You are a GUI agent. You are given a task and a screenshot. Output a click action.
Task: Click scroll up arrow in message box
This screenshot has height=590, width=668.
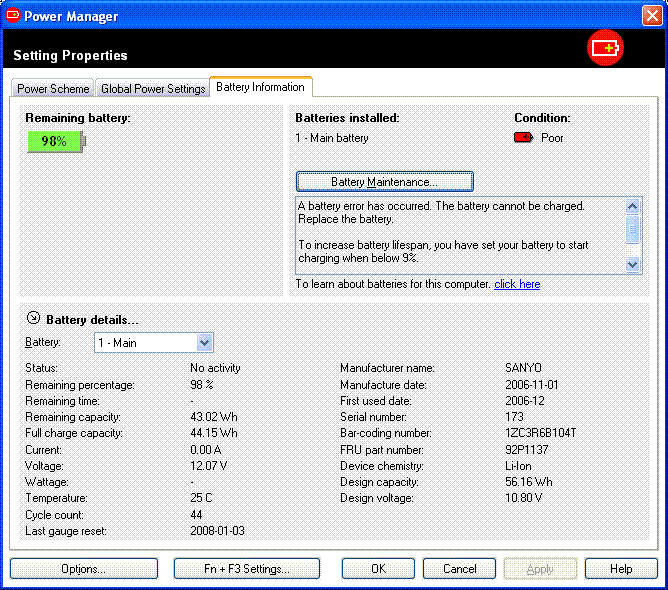tap(633, 207)
